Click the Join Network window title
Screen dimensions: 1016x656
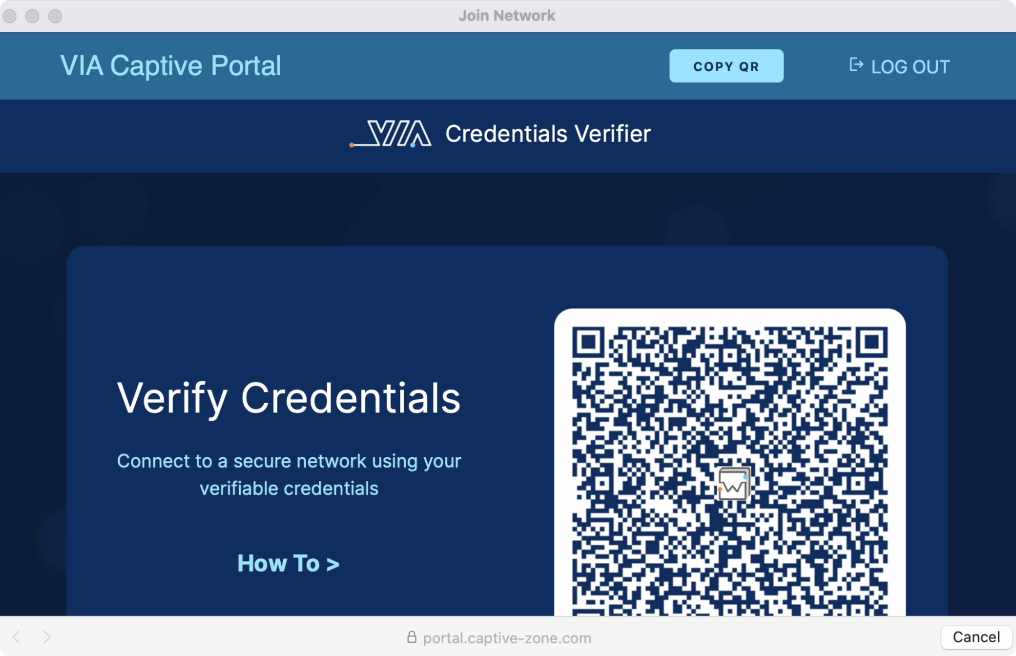click(x=507, y=16)
